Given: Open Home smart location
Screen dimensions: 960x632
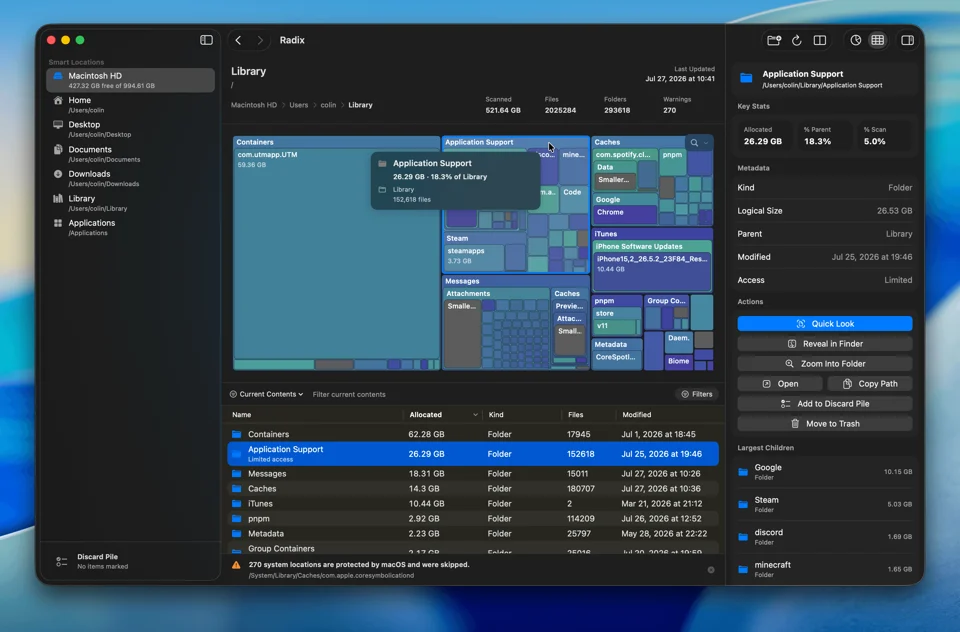Looking at the screenshot, I should (130, 105).
